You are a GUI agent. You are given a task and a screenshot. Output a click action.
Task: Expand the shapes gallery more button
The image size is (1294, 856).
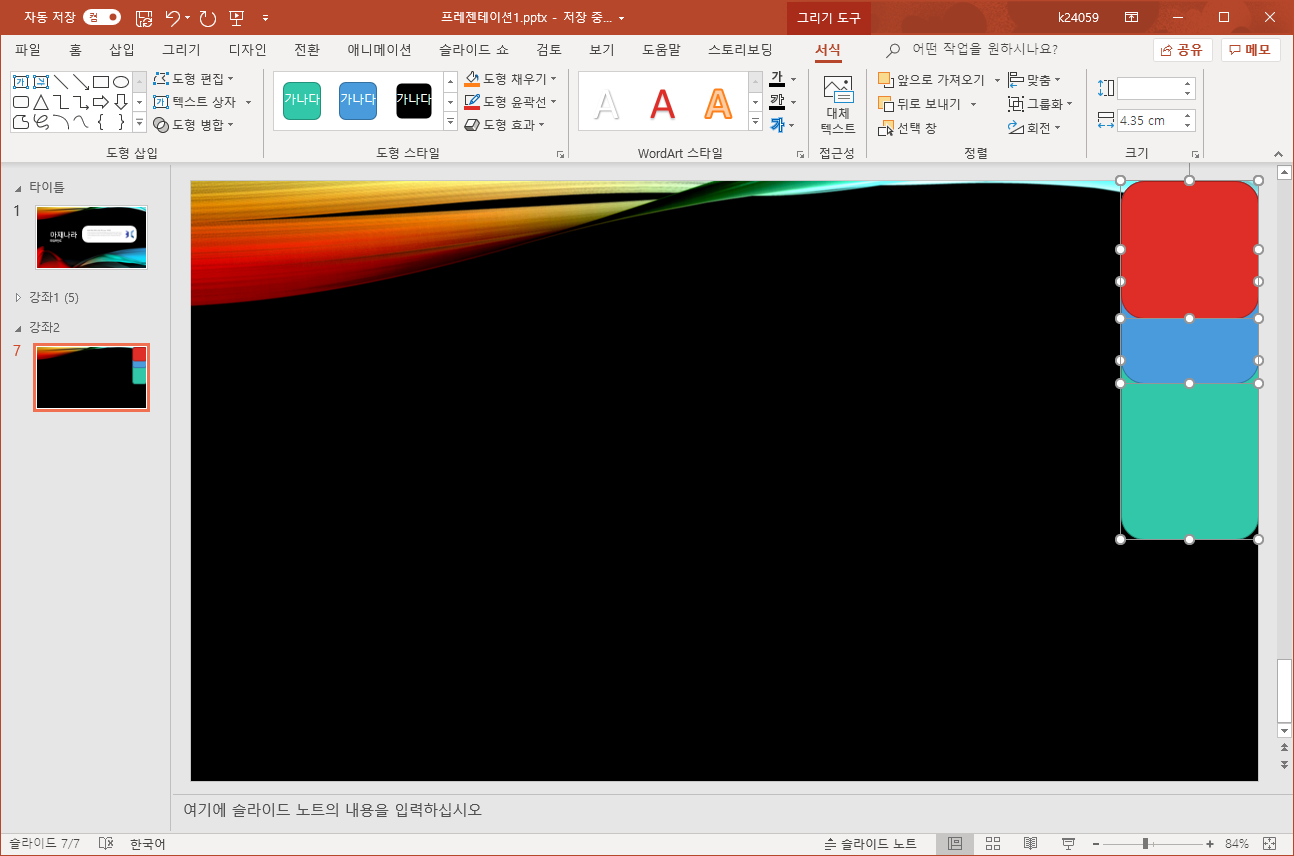(x=139, y=123)
